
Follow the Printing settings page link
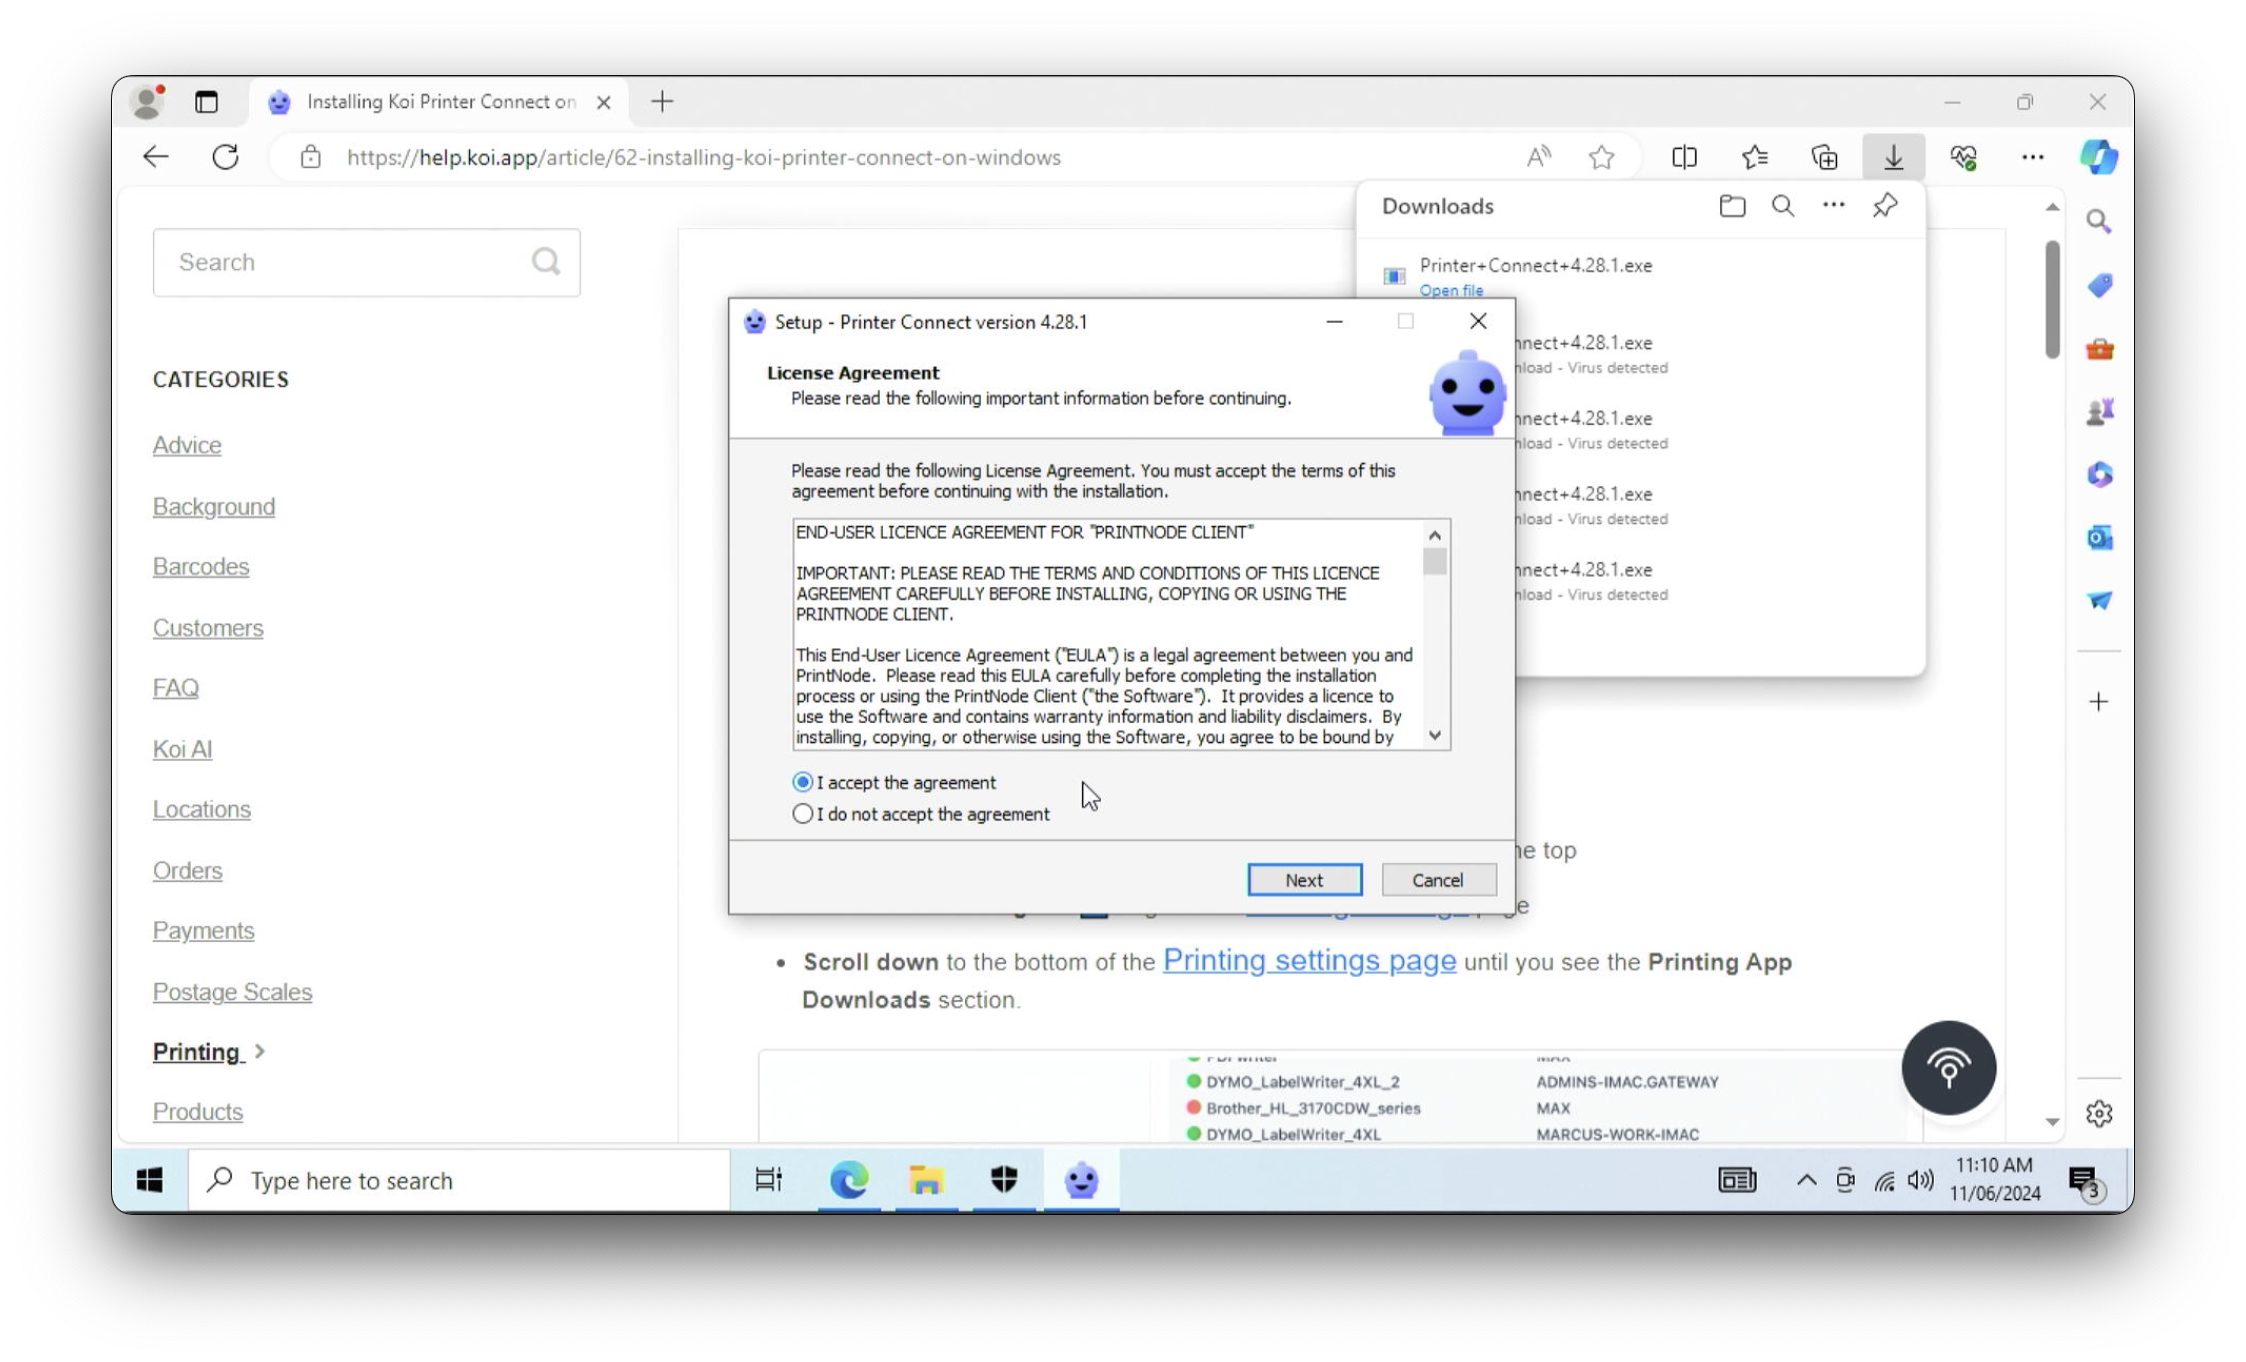(x=1309, y=961)
